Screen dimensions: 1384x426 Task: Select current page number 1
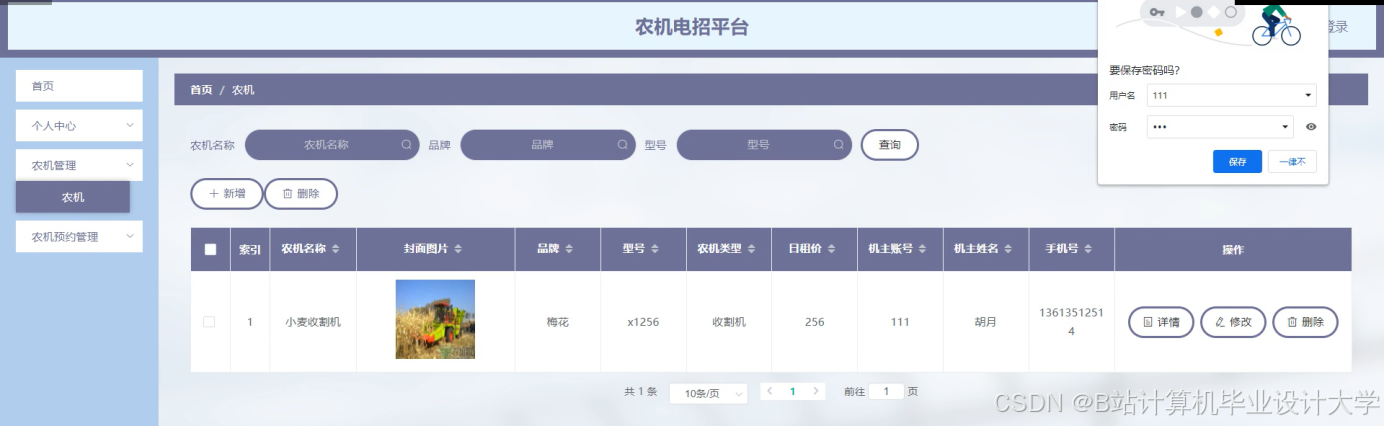pyautogui.click(x=792, y=392)
